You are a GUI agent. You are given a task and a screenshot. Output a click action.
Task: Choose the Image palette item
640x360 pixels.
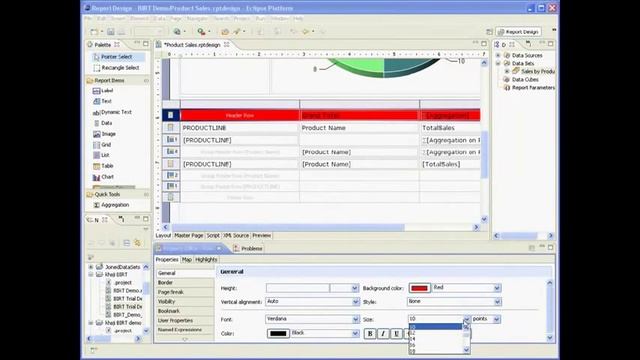(x=104, y=134)
